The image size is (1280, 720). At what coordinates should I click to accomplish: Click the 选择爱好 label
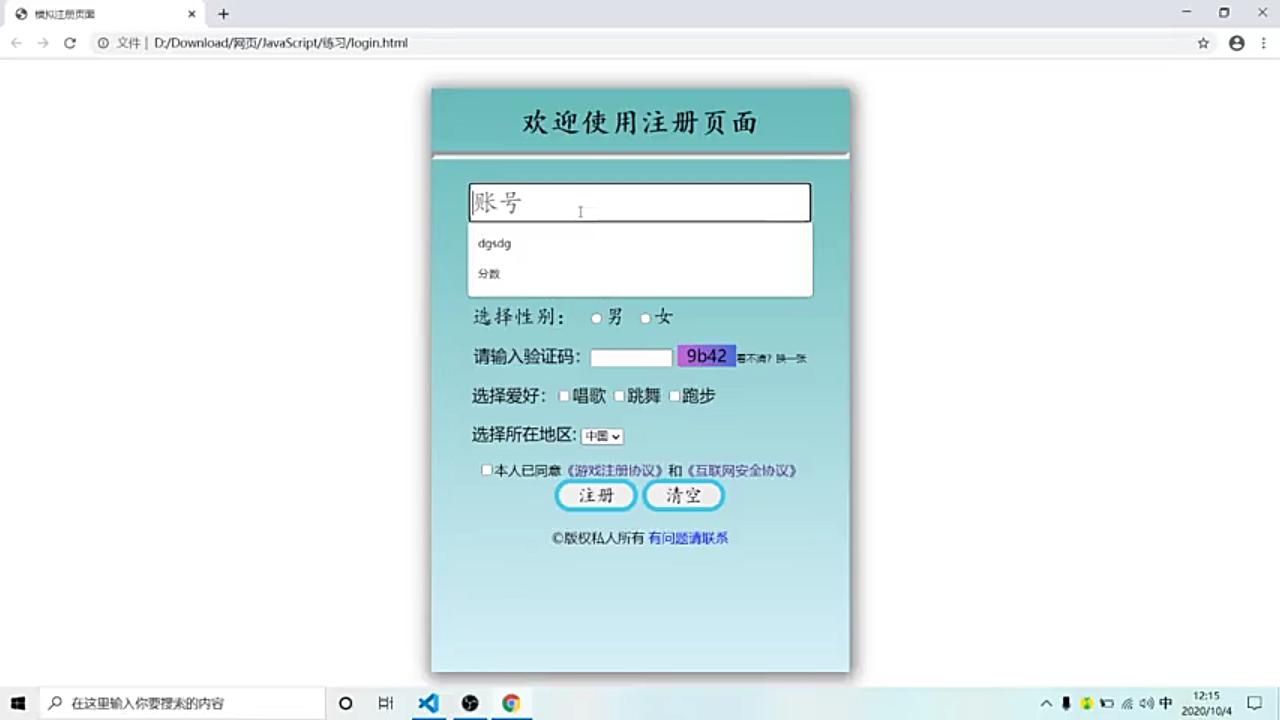[510, 396]
